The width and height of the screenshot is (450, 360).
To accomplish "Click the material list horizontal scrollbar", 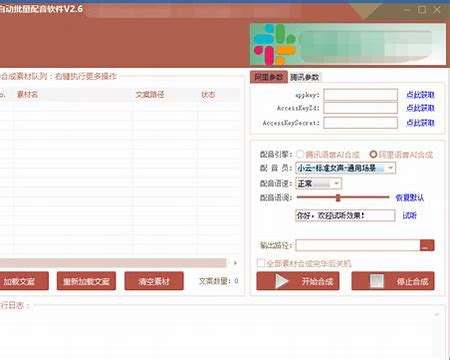I will [113, 263].
